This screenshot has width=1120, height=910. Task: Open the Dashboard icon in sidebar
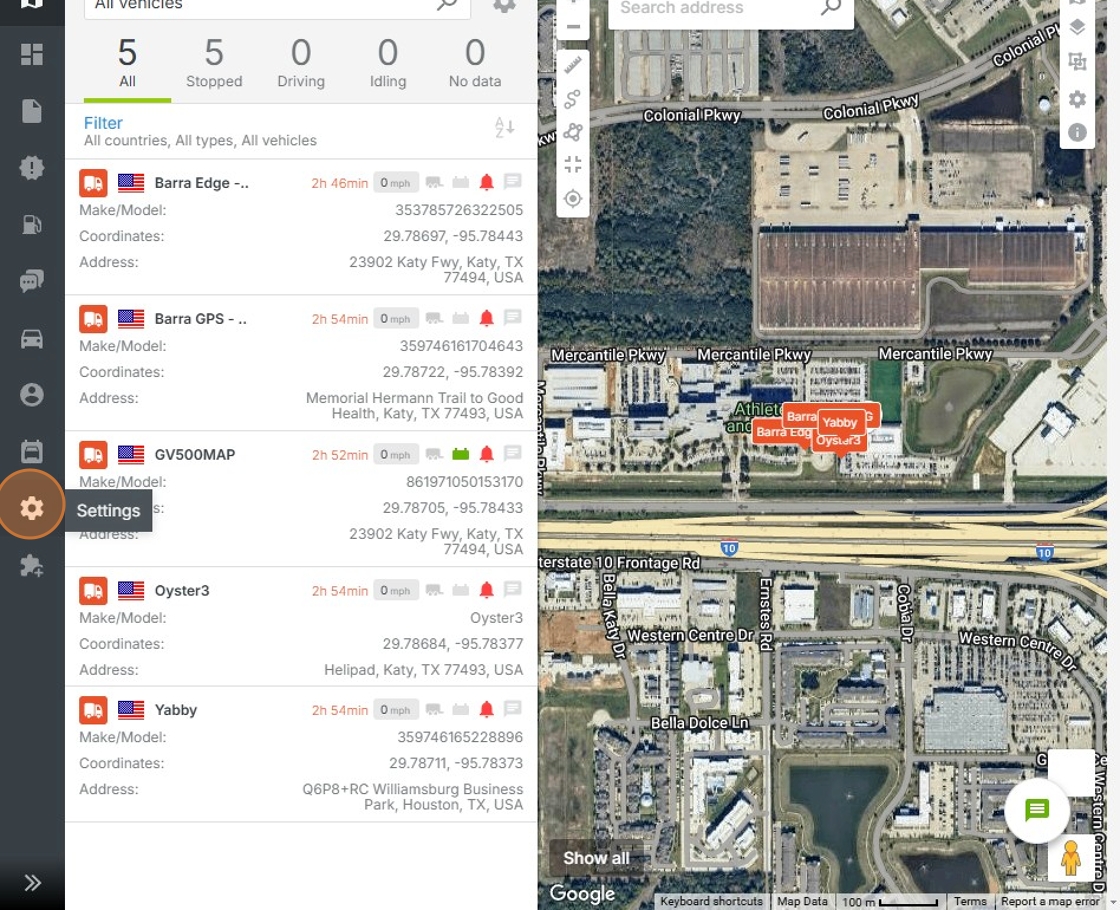pyautogui.click(x=31, y=54)
